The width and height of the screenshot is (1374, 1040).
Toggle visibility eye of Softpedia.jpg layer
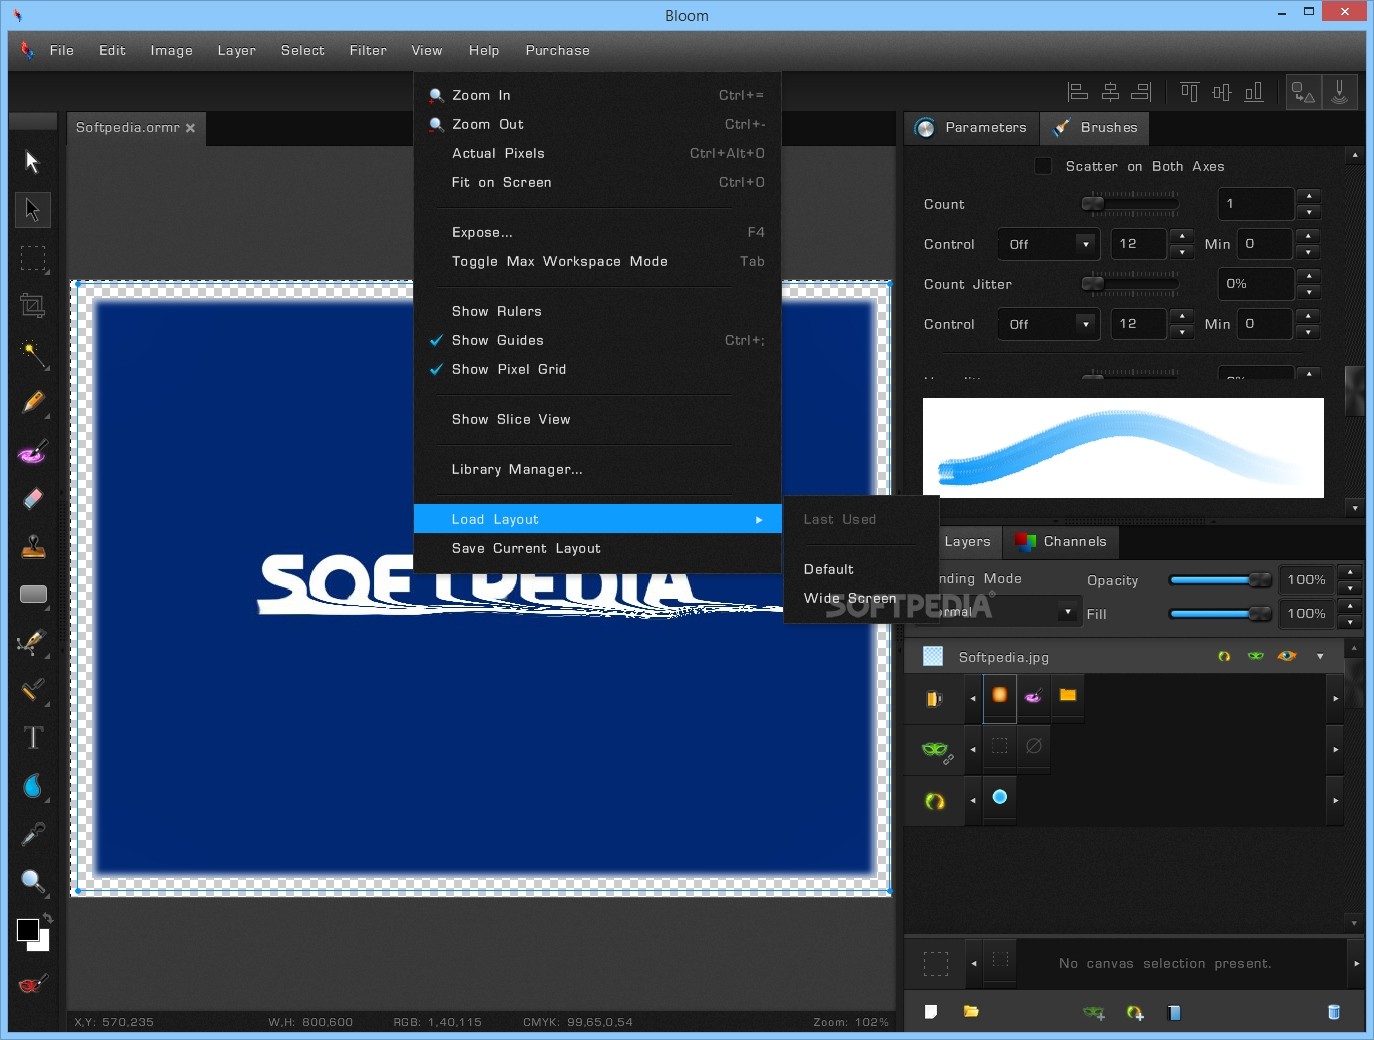pyautogui.click(x=1287, y=656)
